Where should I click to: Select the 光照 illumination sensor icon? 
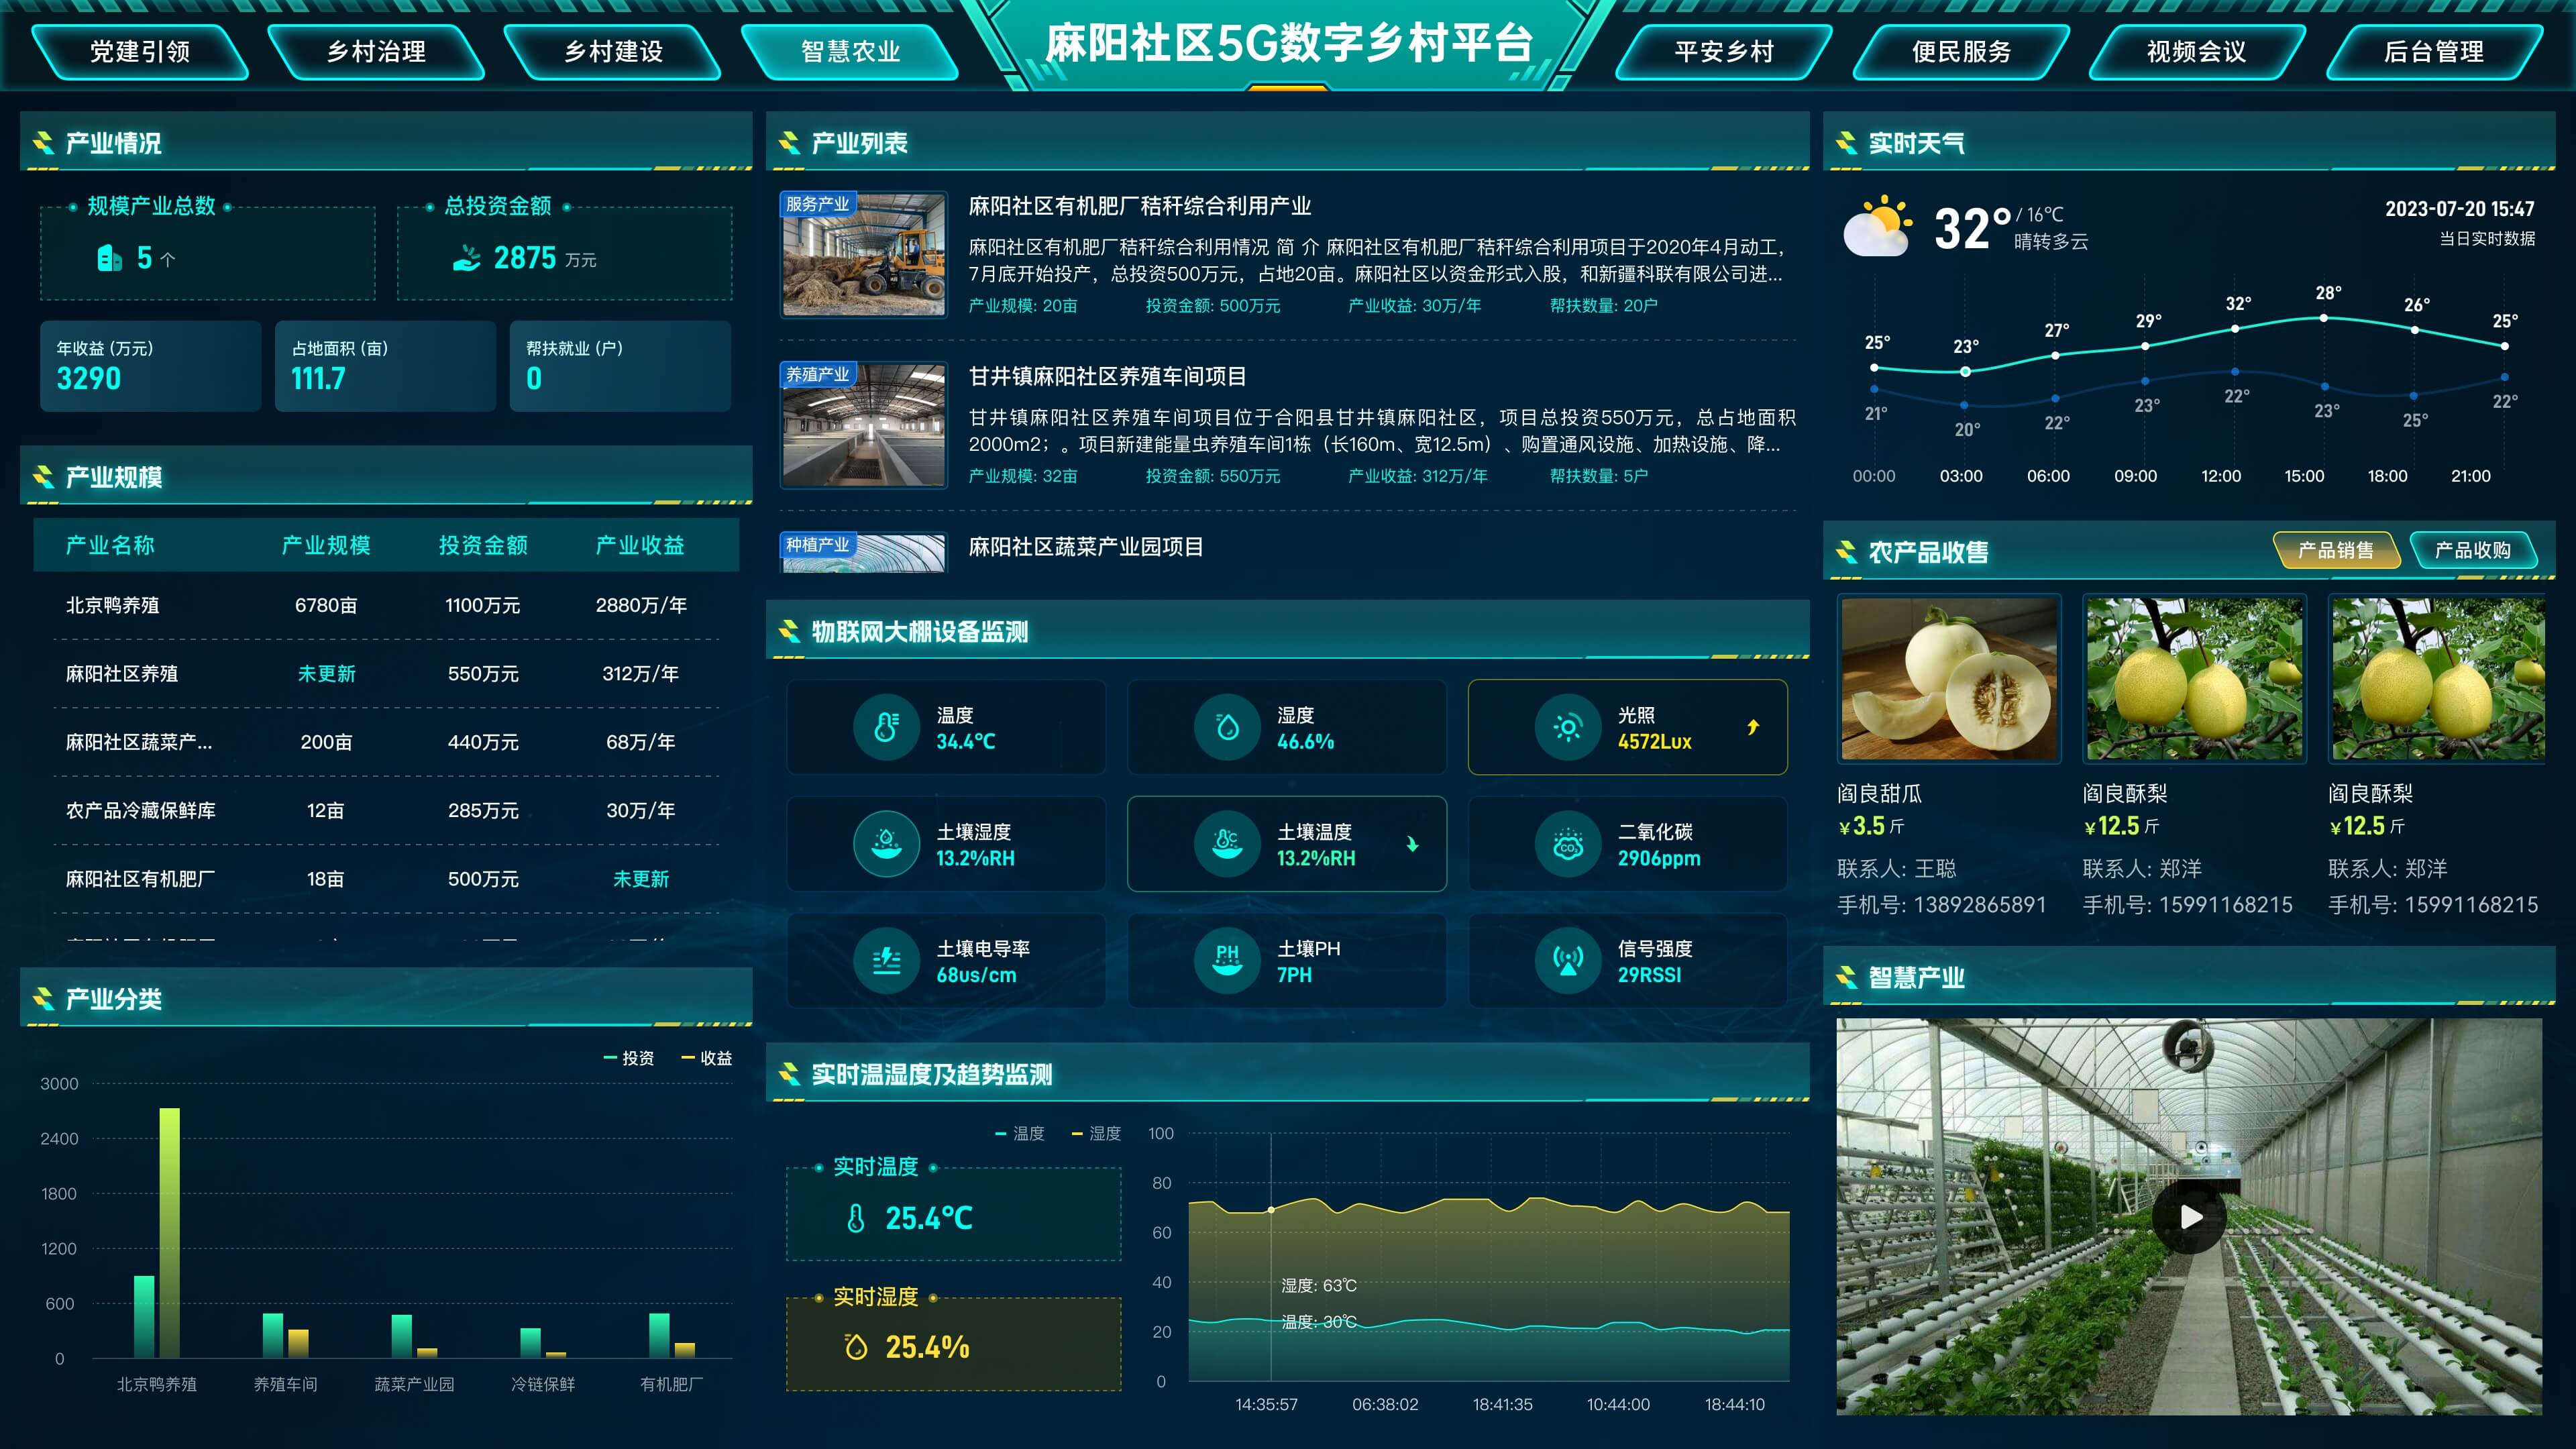tap(1568, 727)
